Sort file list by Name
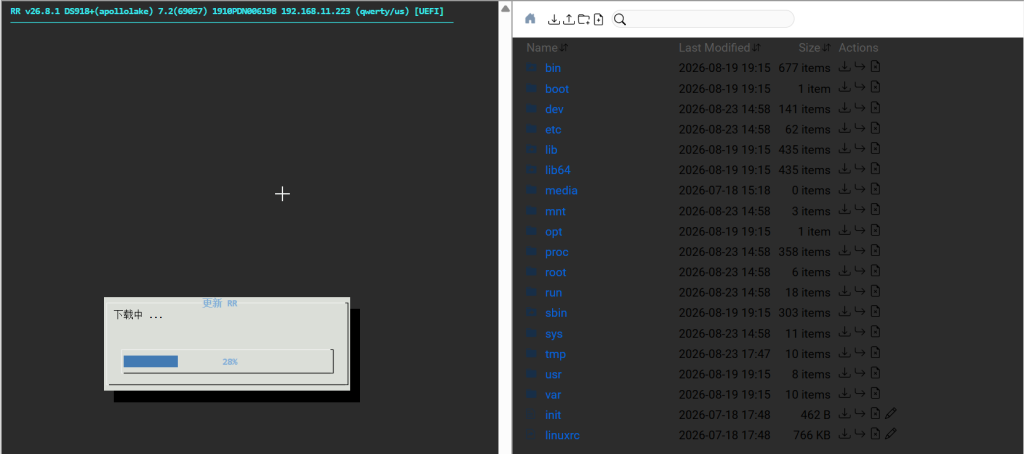This screenshot has width=1024, height=454. [x=547, y=48]
